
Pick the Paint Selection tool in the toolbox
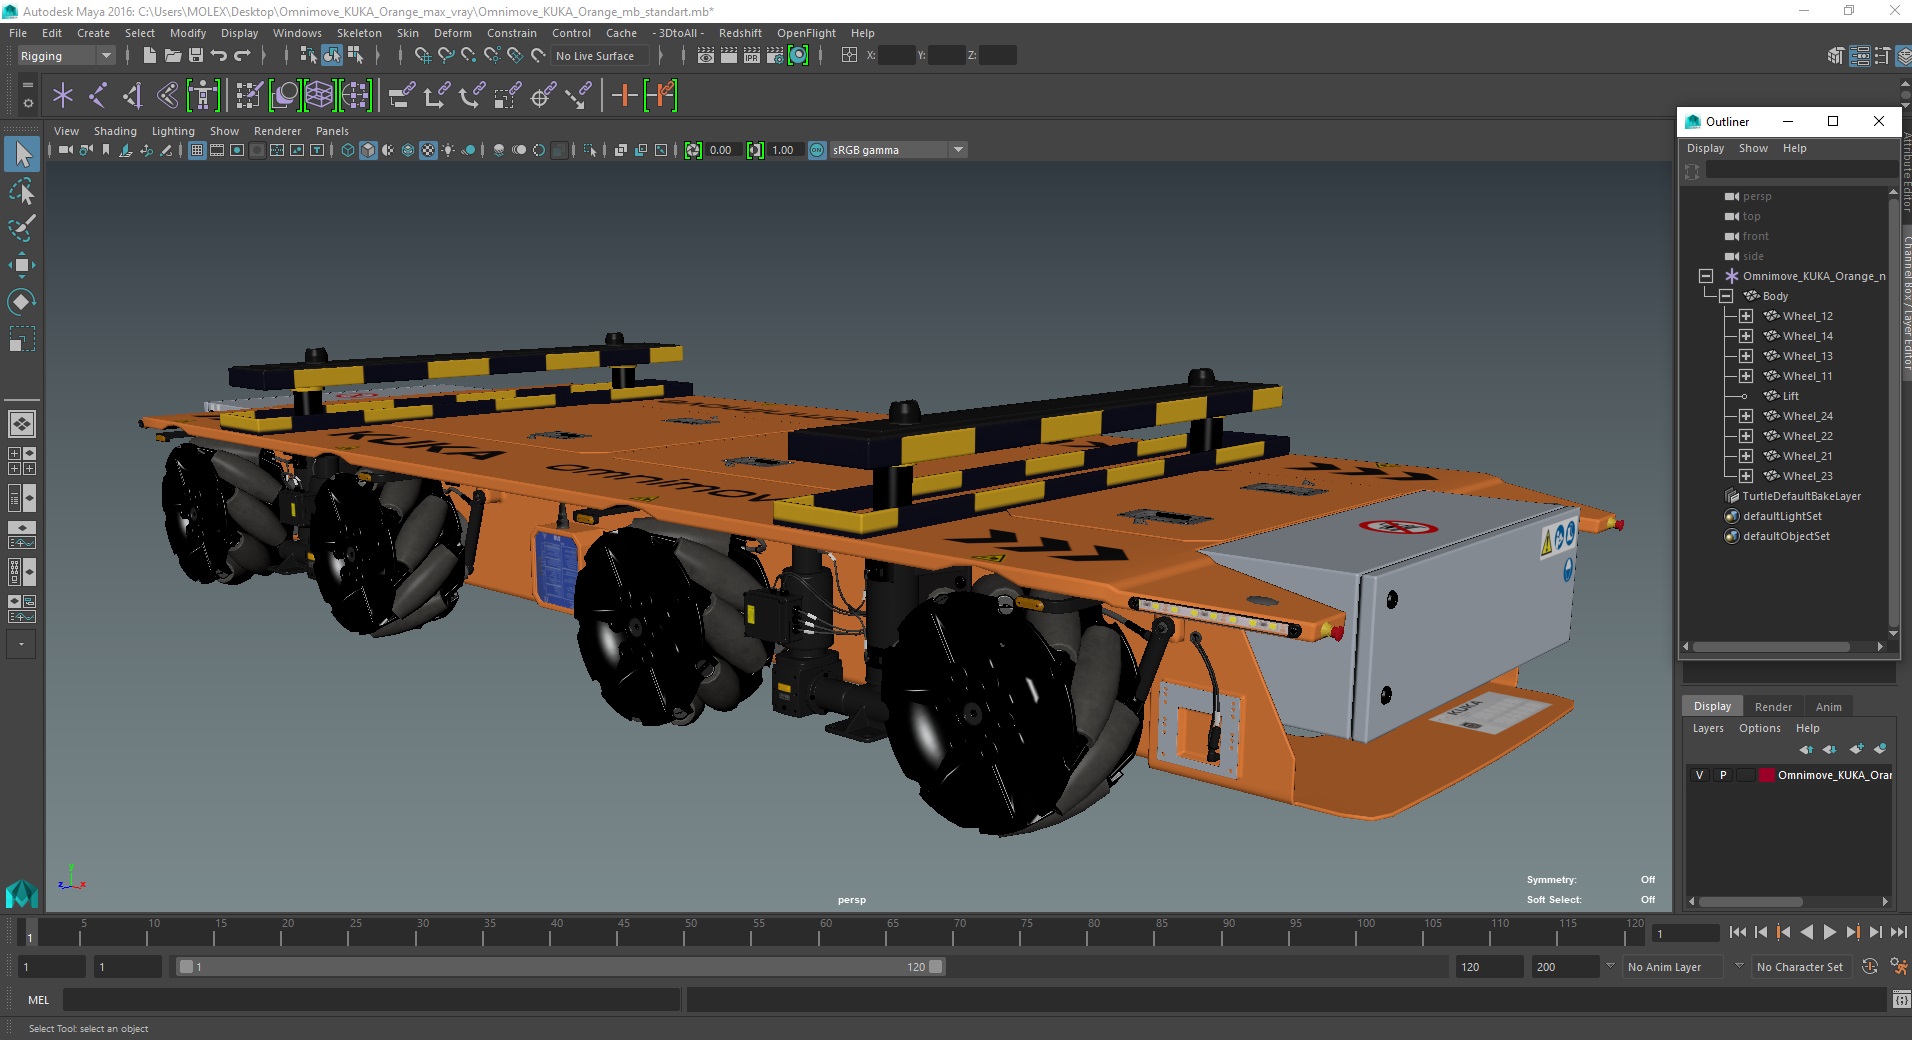[22, 228]
